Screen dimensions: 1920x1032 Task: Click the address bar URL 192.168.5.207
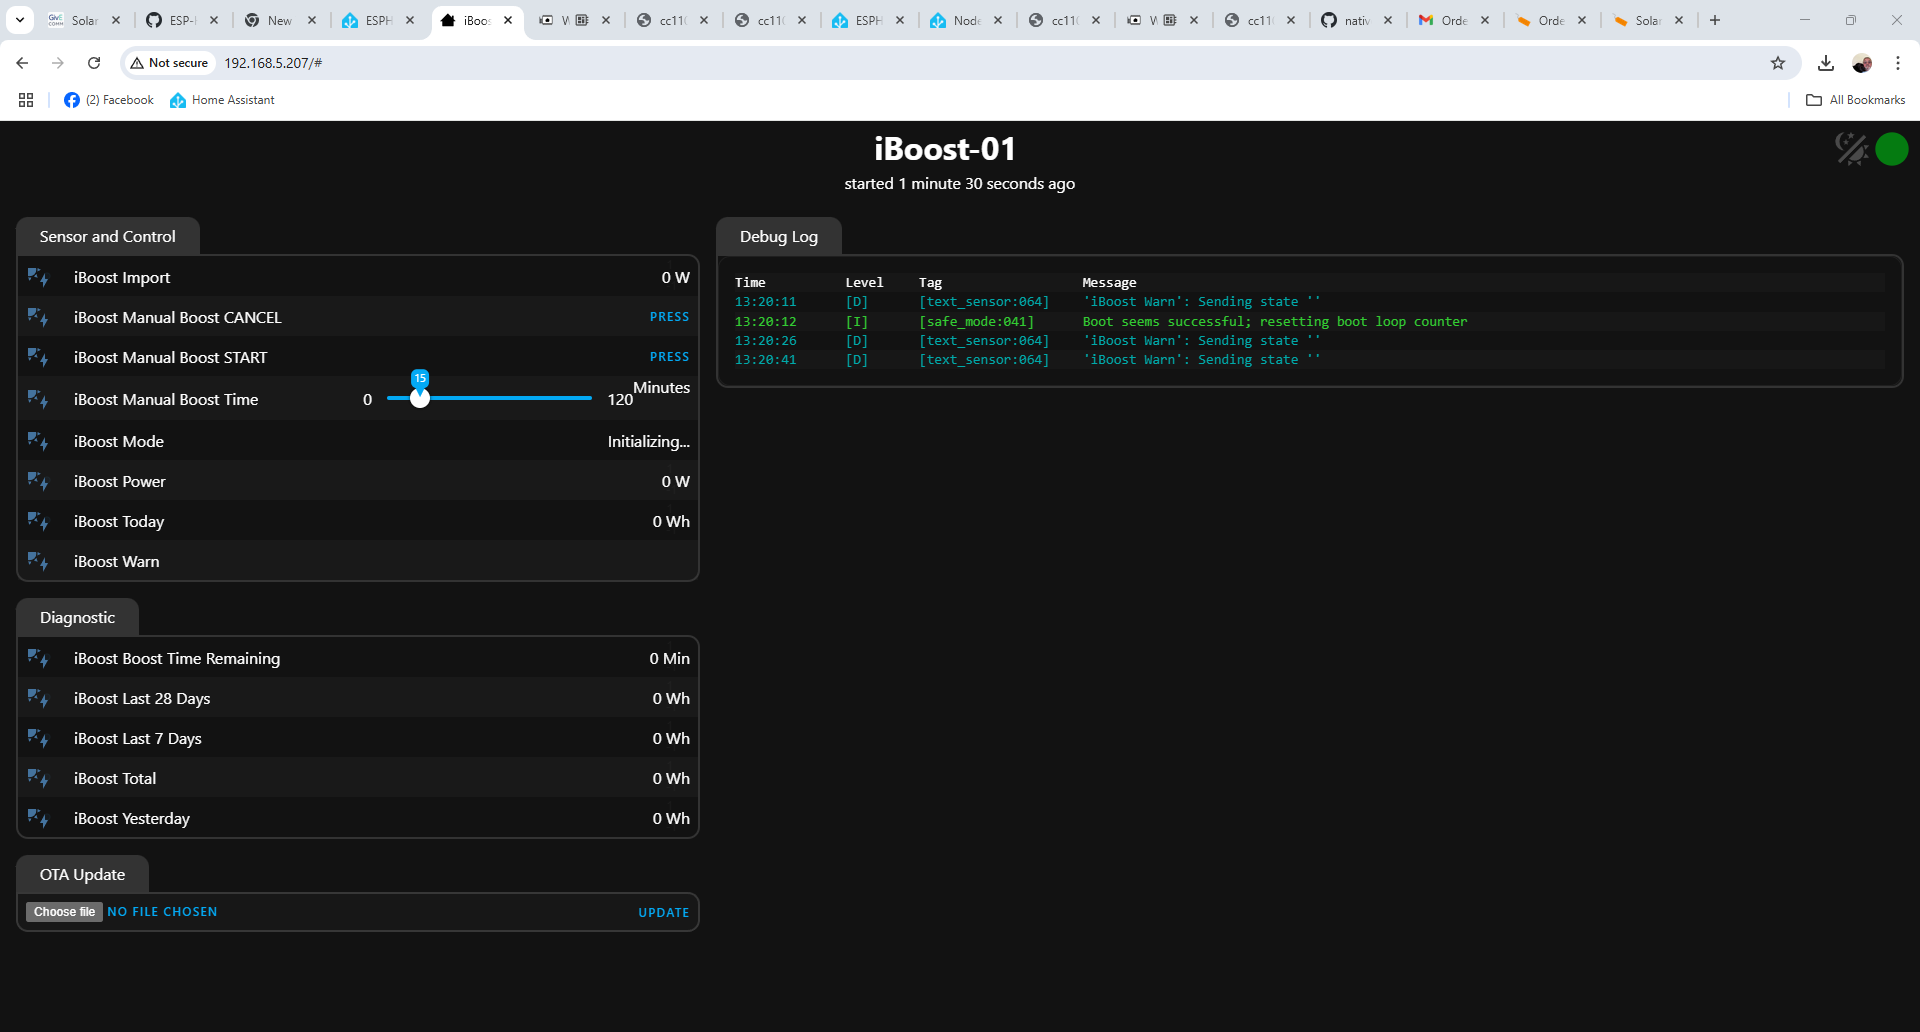coord(273,63)
